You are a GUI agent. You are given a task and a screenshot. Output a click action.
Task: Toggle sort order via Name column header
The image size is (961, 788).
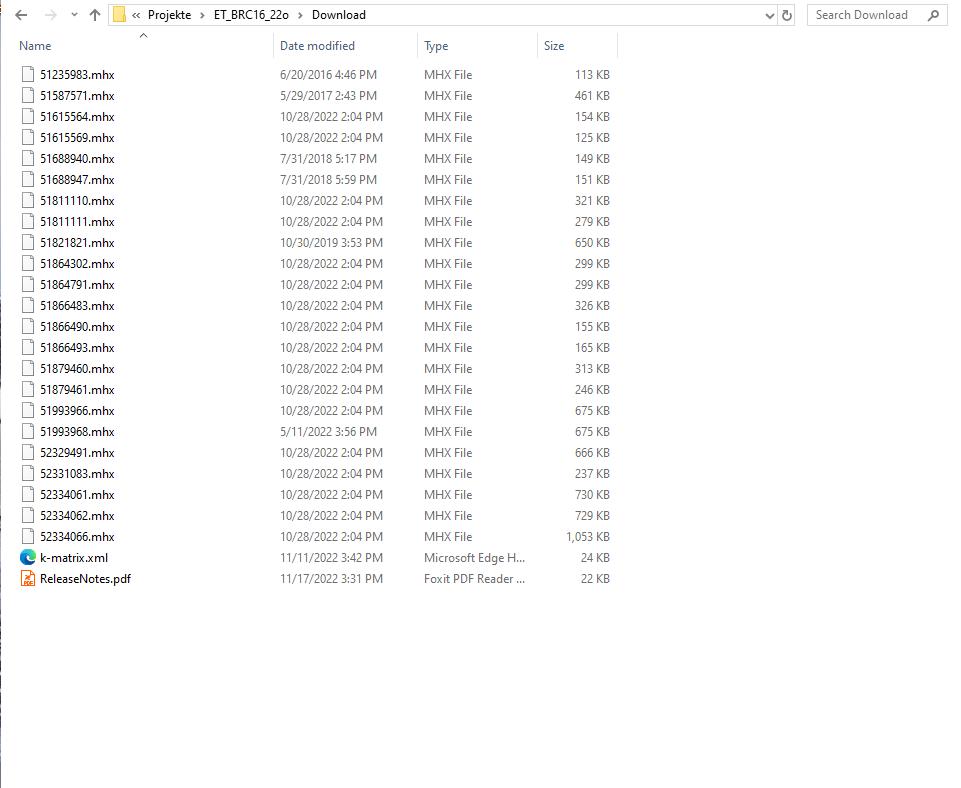[35, 46]
